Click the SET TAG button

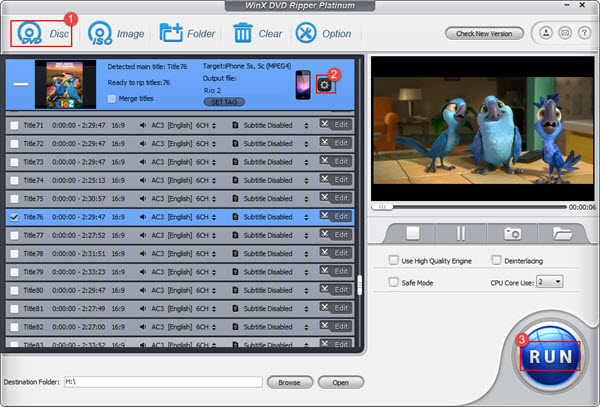click(x=224, y=102)
